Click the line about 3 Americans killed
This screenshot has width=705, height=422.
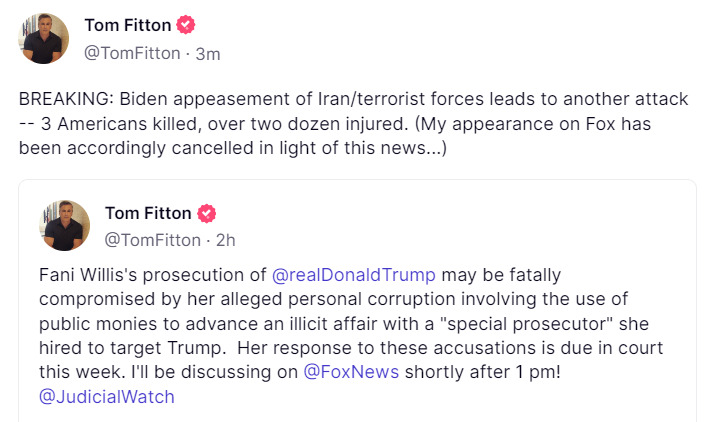click(x=224, y=124)
